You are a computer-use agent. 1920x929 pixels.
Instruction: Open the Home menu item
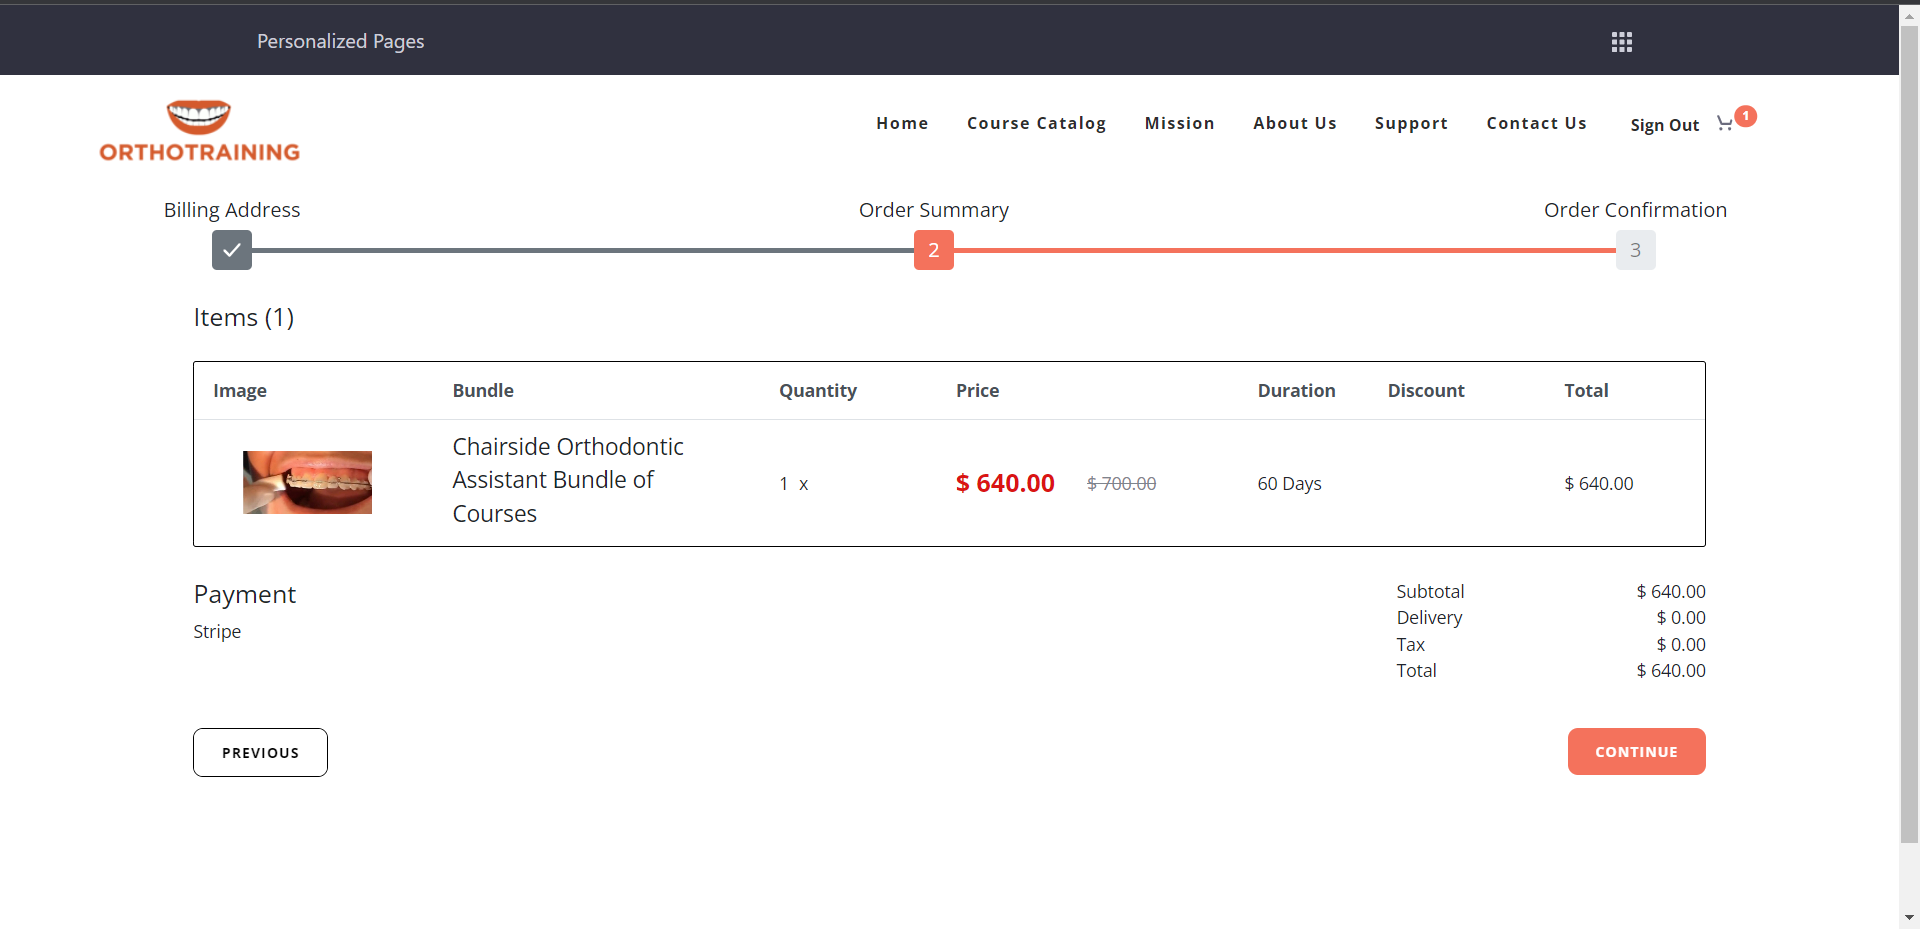click(x=902, y=123)
